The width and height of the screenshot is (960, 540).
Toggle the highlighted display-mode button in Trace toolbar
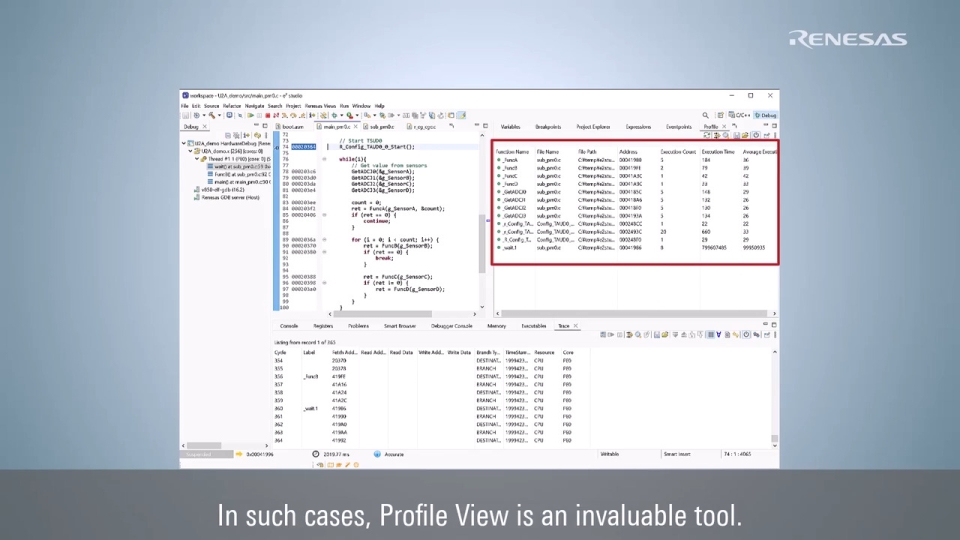click(x=710, y=335)
